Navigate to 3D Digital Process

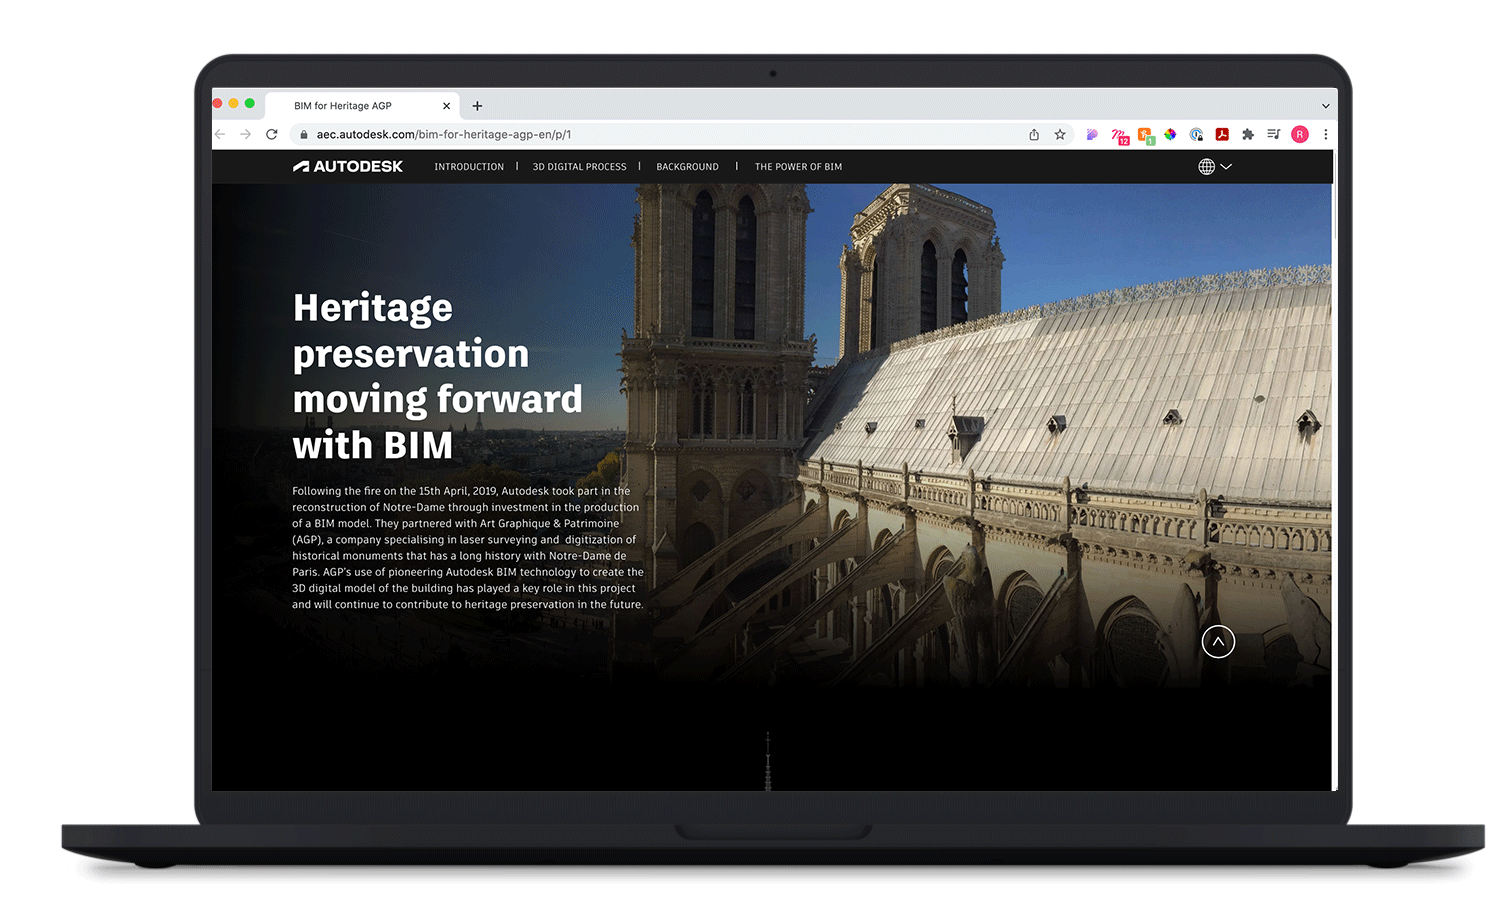coord(579,167)
